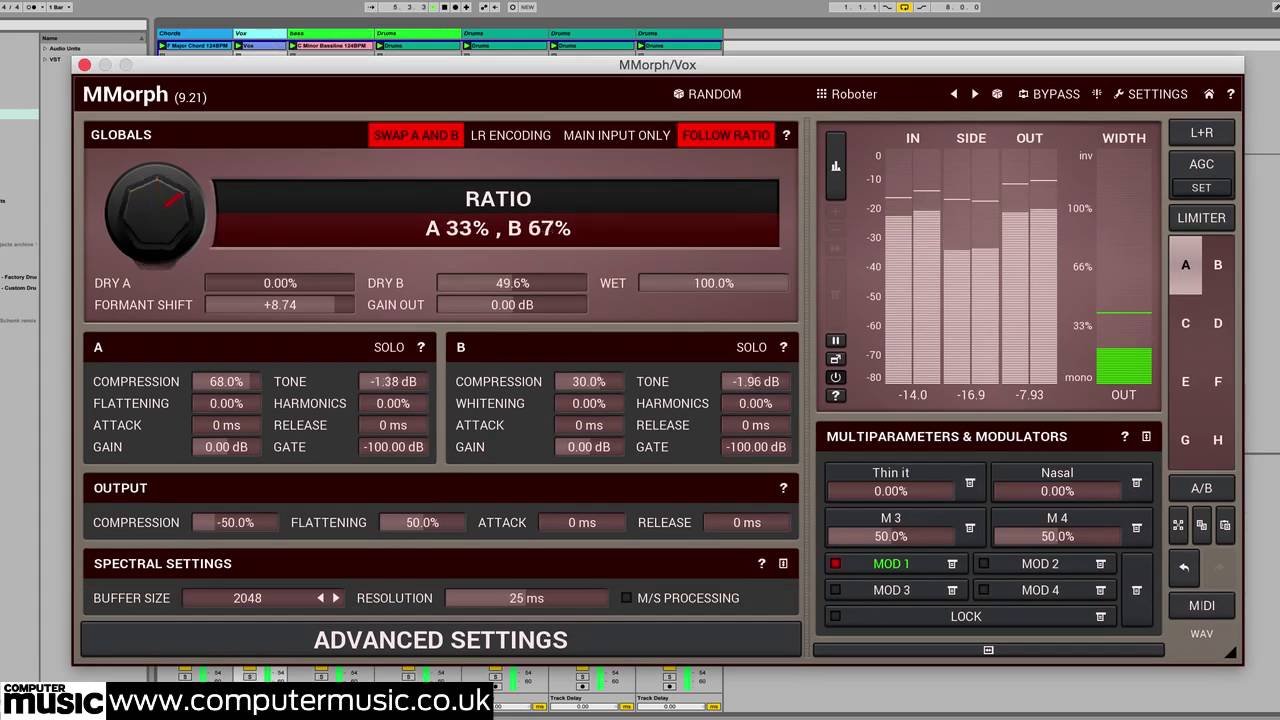This screenshot has width=1280, height=720.
Task: Open the SETTINGS wrench menu
Action: 1150,94
